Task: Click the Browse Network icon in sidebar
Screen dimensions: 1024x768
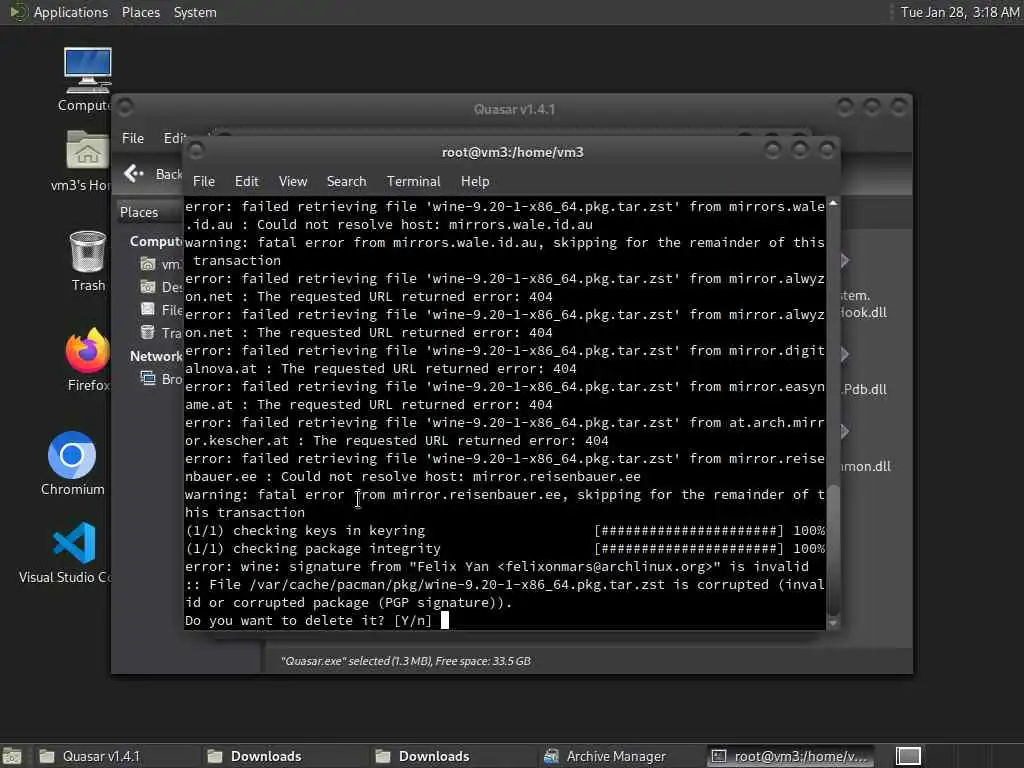Action: point(148,379)
